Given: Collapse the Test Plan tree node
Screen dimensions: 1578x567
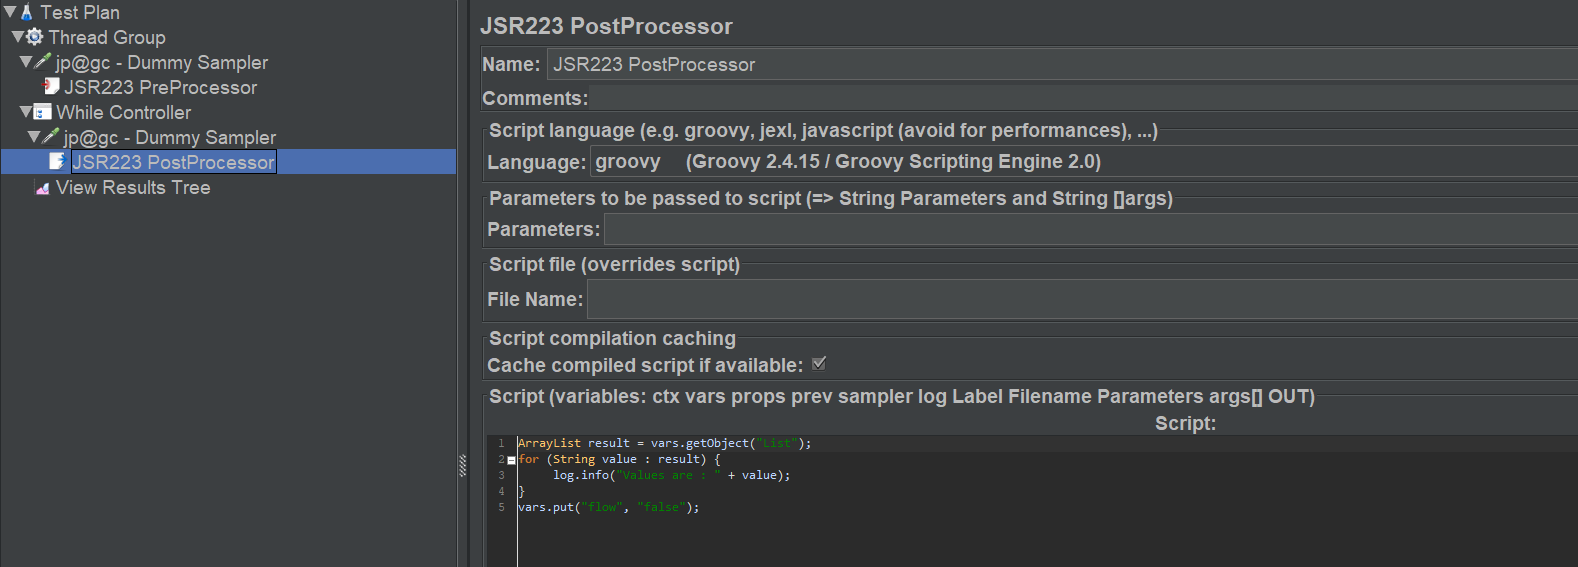Looking at the screenshot, I should pos(10,12).
